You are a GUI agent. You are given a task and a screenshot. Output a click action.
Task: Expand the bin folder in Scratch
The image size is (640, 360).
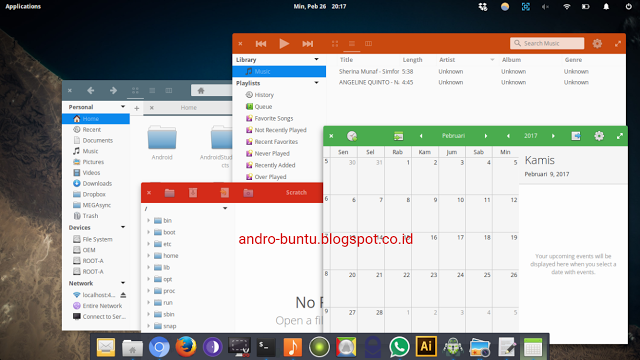pyautogui.click(x=149, y=220)
